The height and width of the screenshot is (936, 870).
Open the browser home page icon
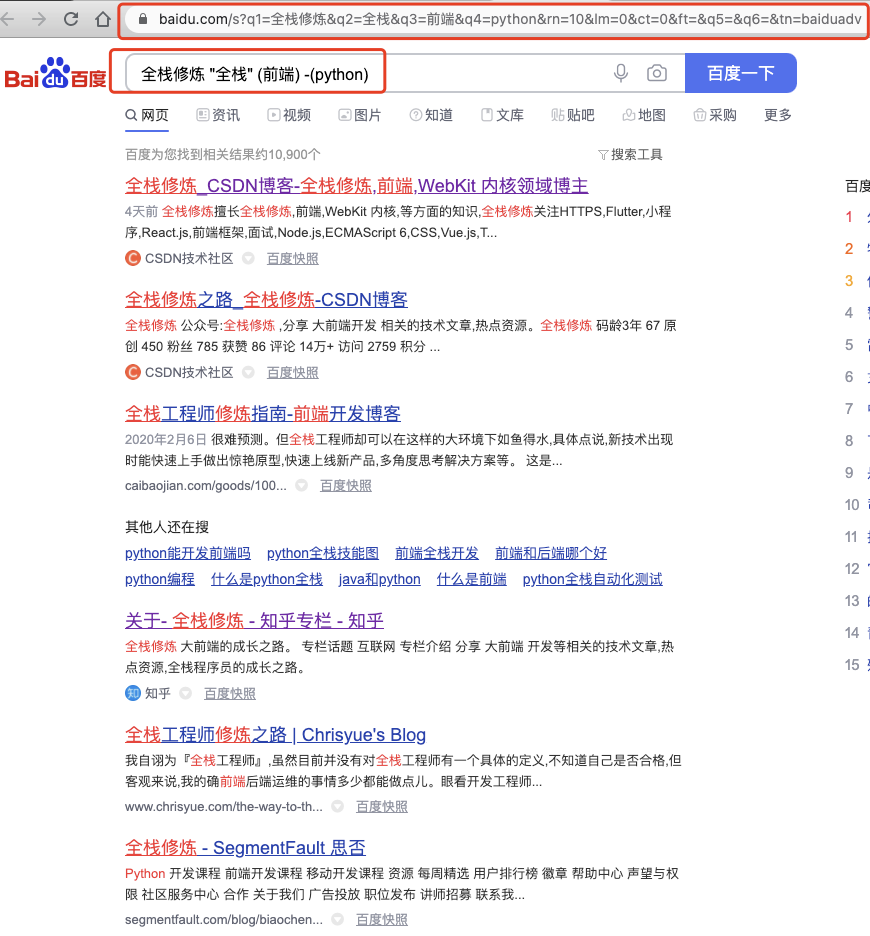(x=103, y=19)
